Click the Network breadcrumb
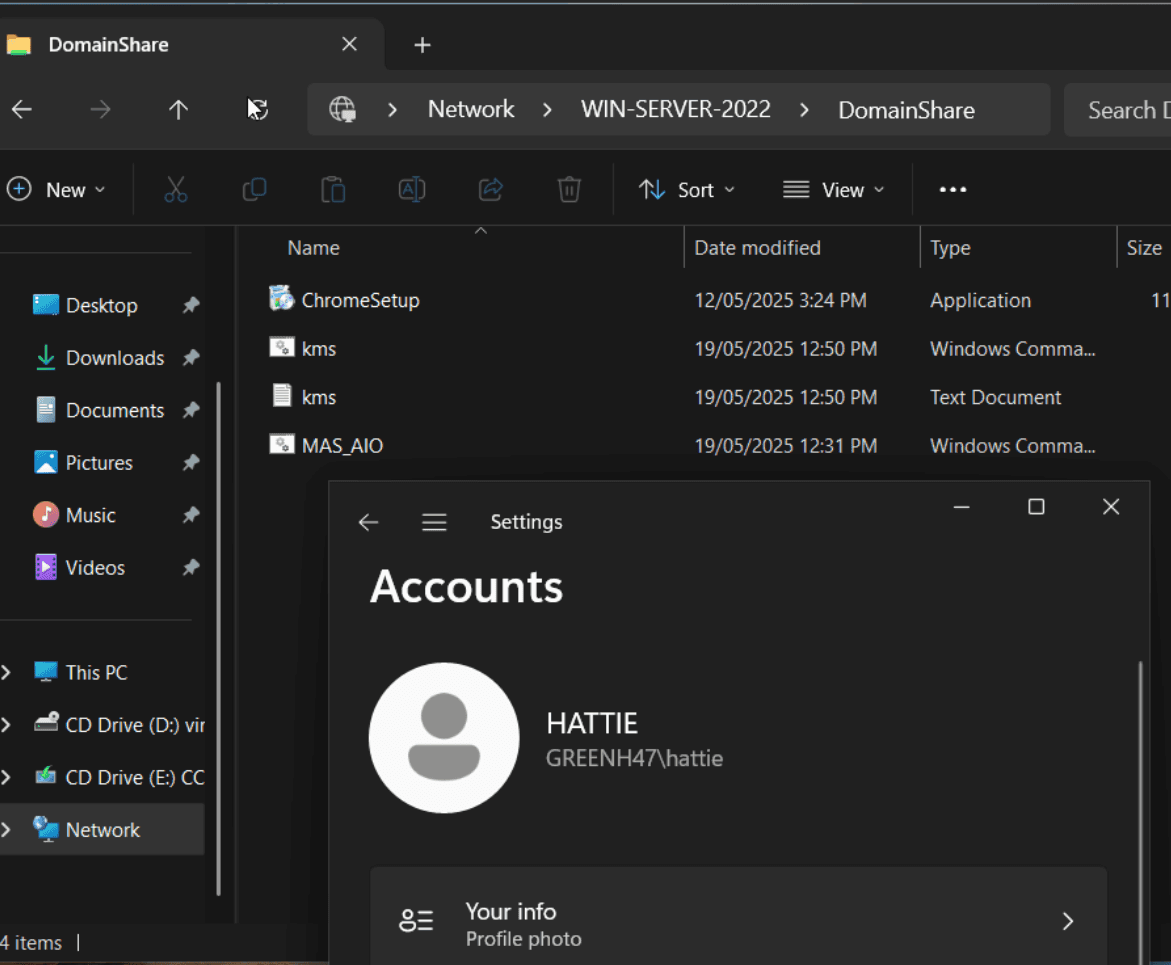The height and width of the screenshot is (965, 1171). click(x=470, y=110)
